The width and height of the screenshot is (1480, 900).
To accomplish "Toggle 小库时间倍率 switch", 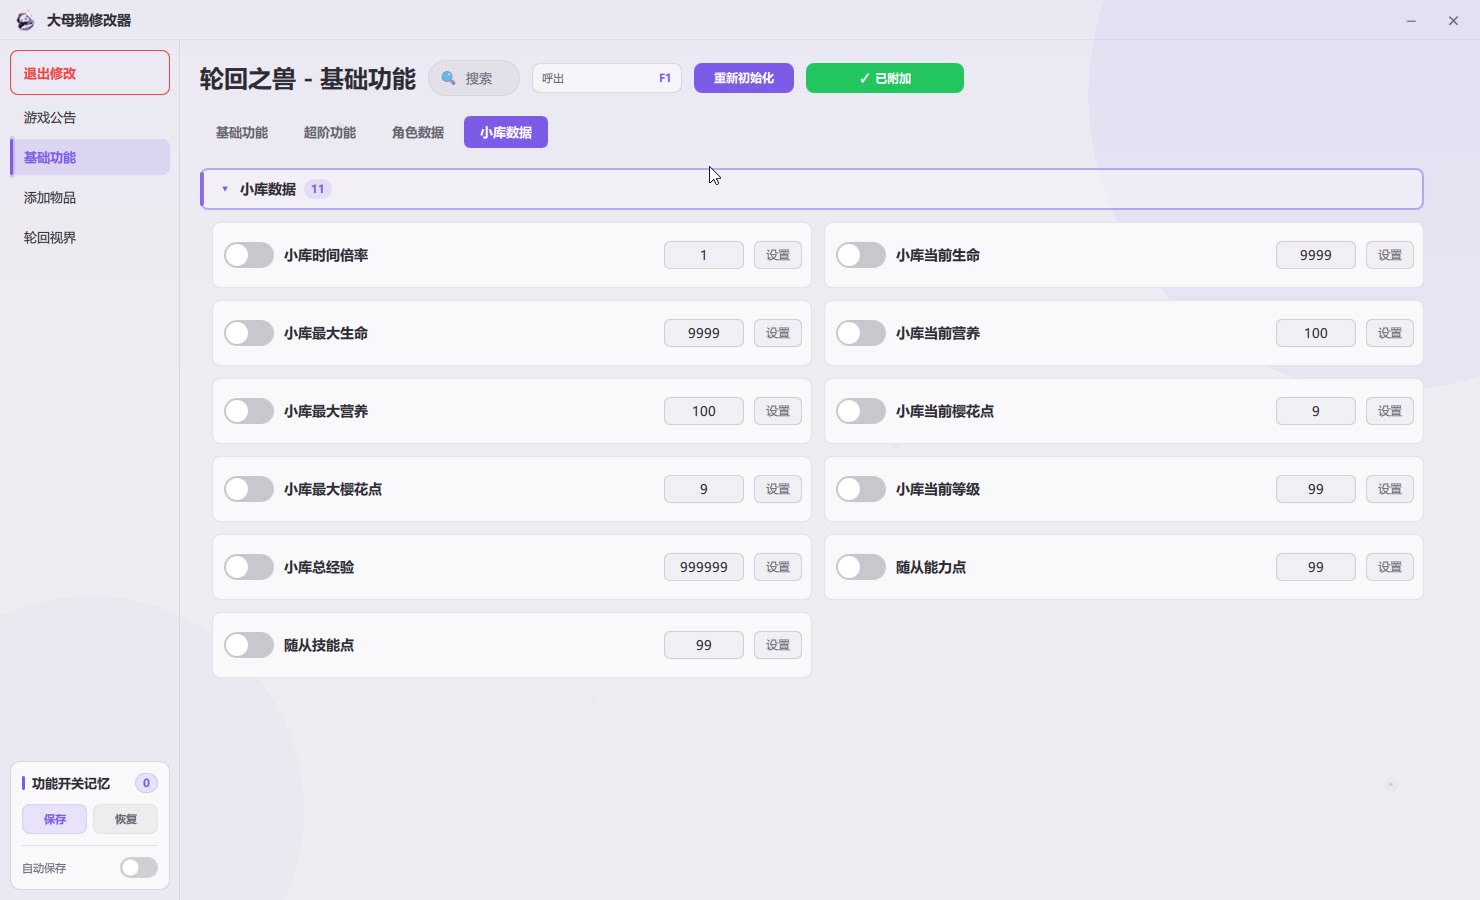I will pos(249,255).
